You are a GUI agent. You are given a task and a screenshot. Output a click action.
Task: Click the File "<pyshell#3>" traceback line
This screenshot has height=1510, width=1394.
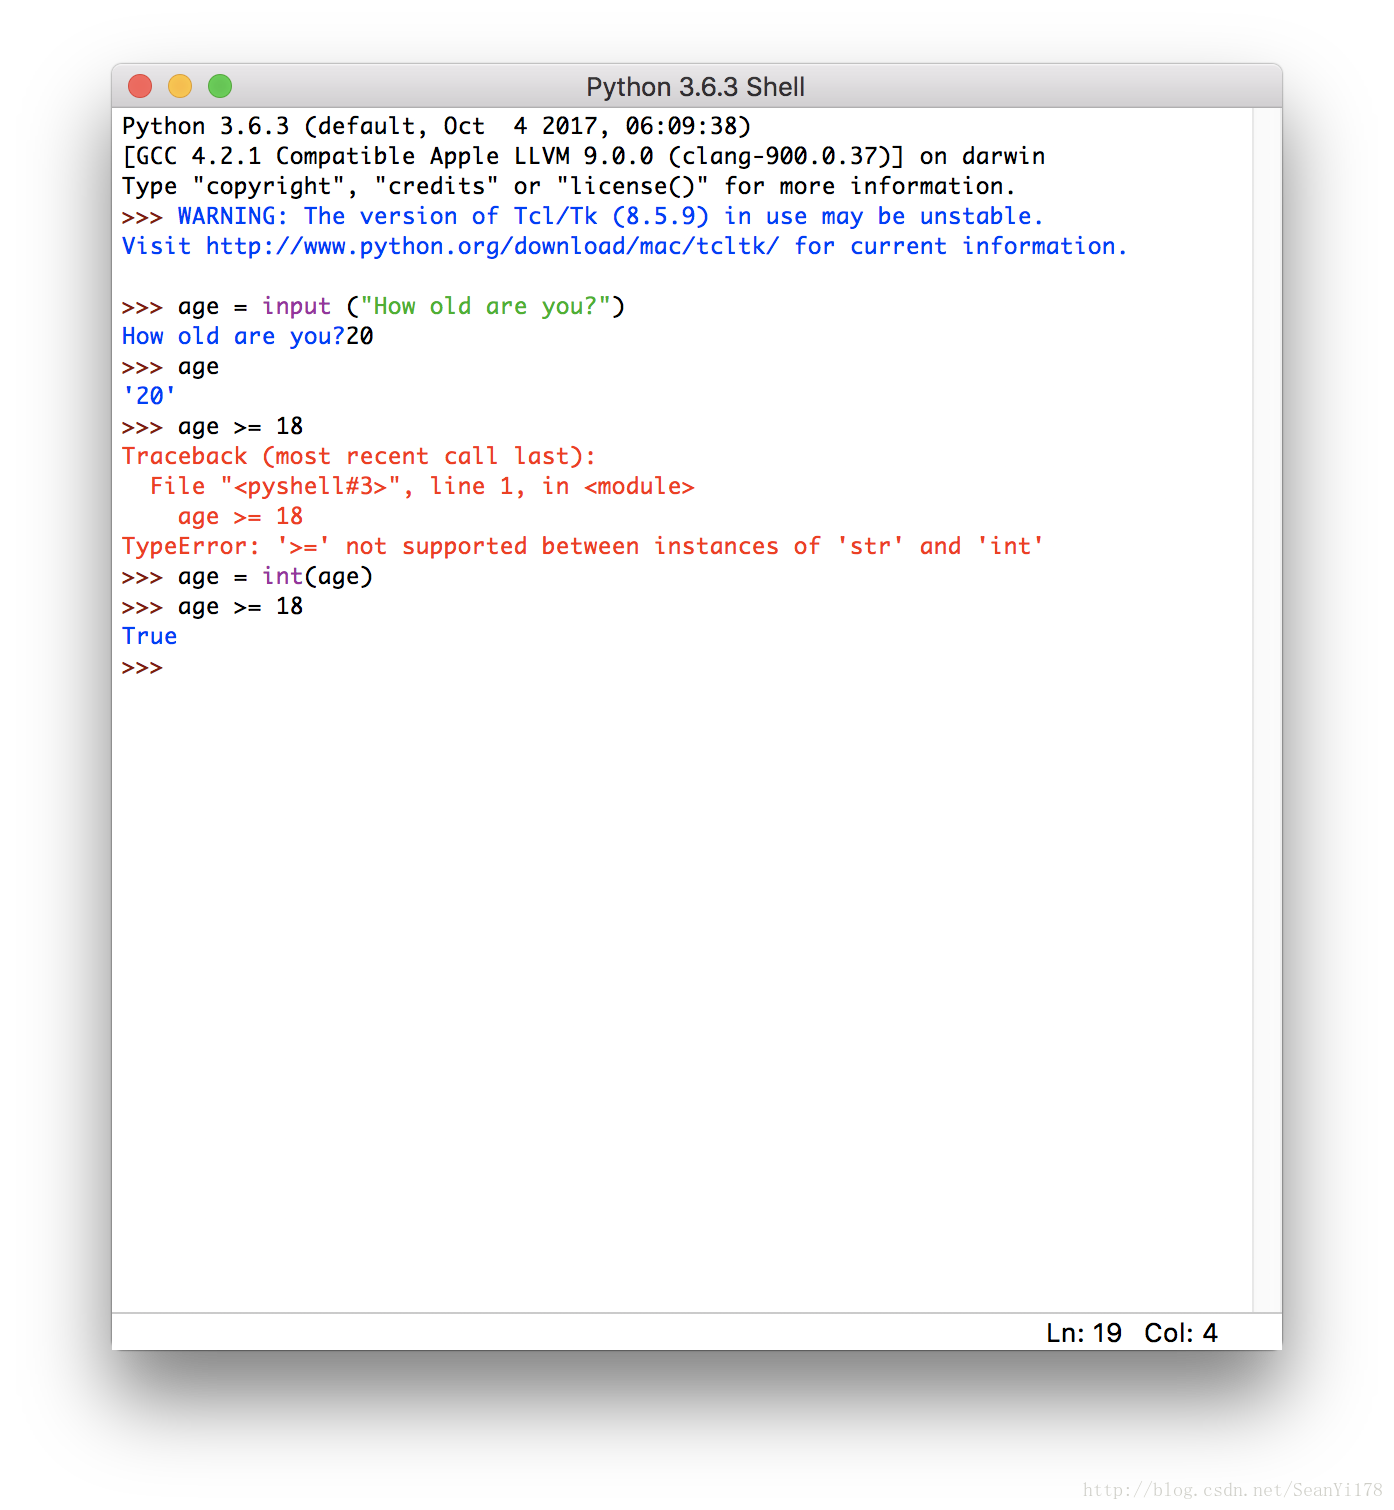[422, 486]
